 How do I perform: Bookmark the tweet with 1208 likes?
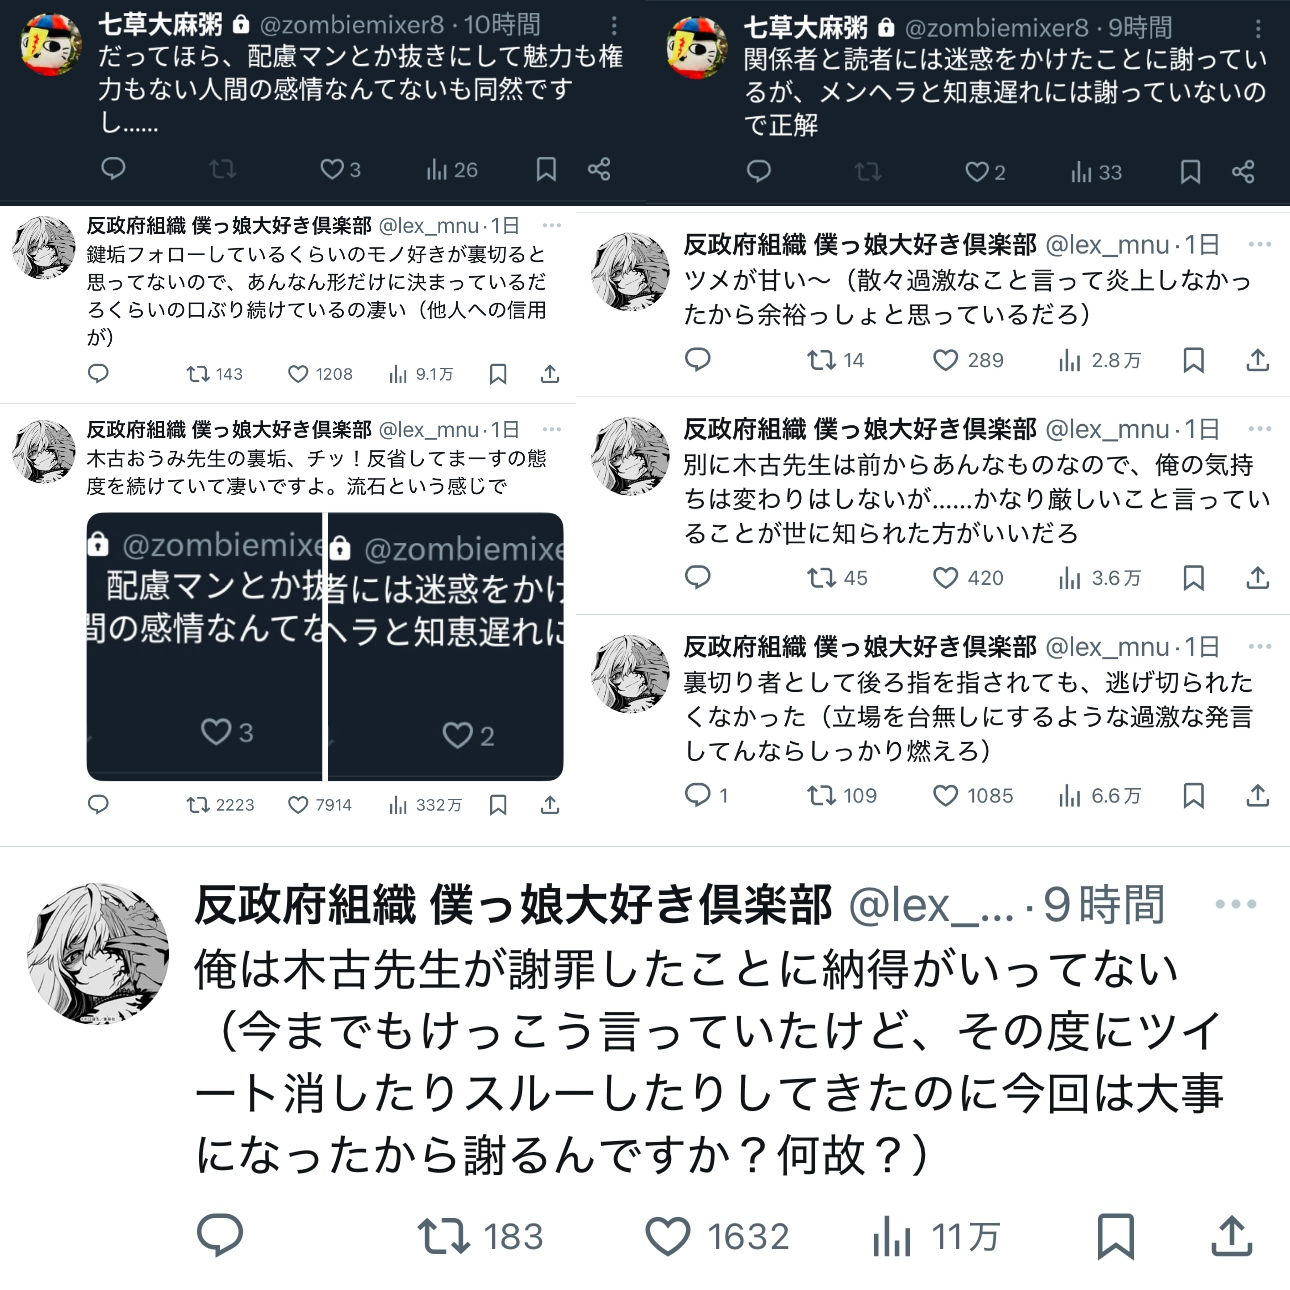pyautogui.click(x=498, y=374)
